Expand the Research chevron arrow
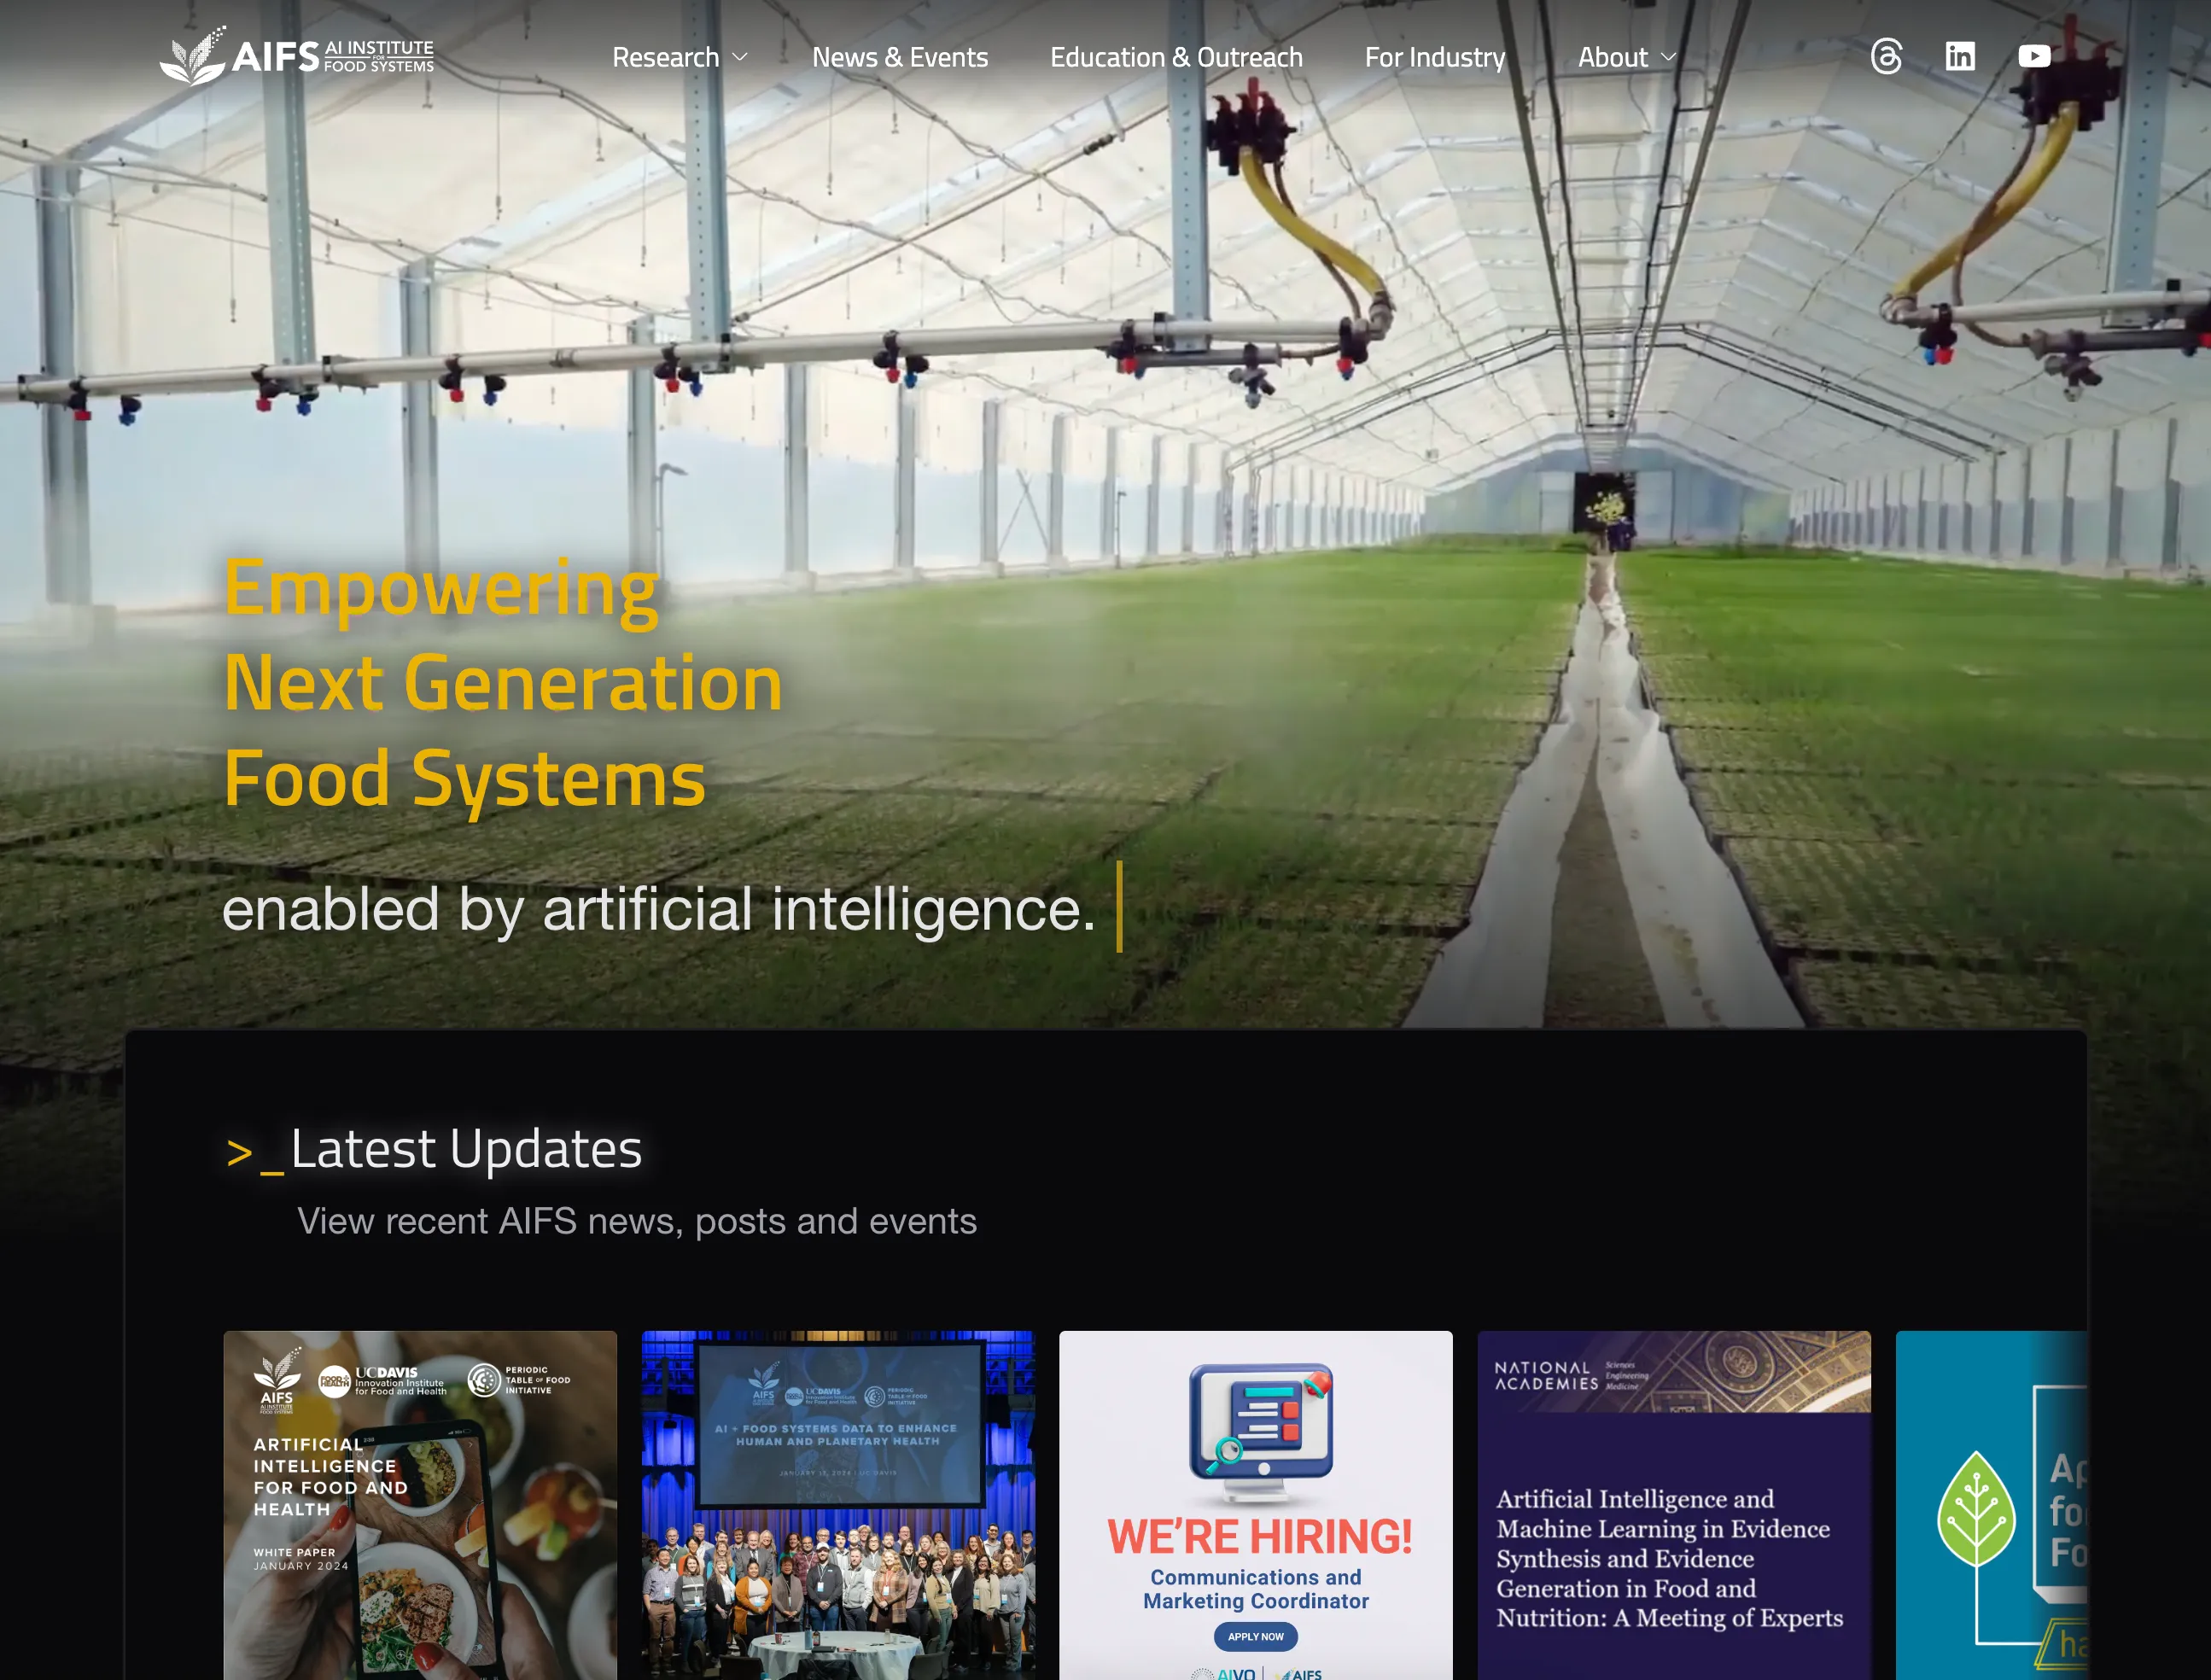This screenshot has height=1680, width=2211. click(x=740, y=58)
